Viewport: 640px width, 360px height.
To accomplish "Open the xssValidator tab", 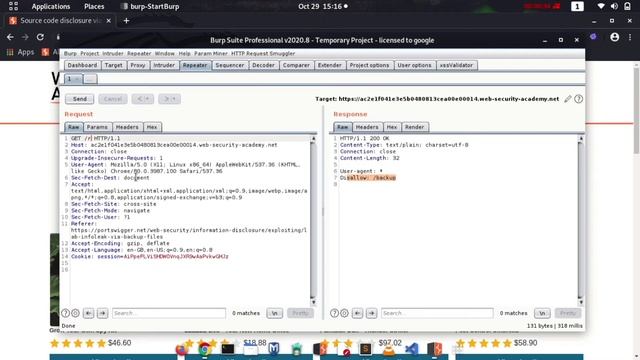I will (456, 65).
